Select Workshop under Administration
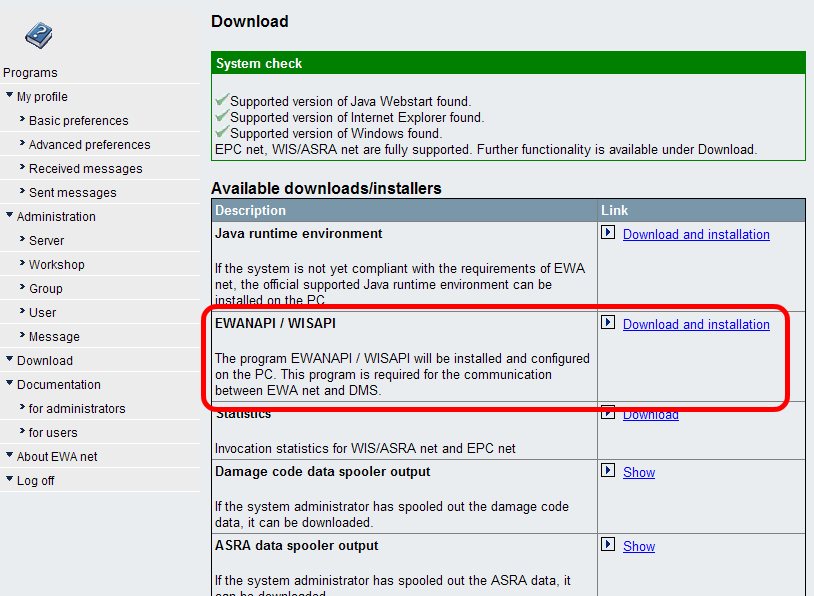 (x=56, y=265)
